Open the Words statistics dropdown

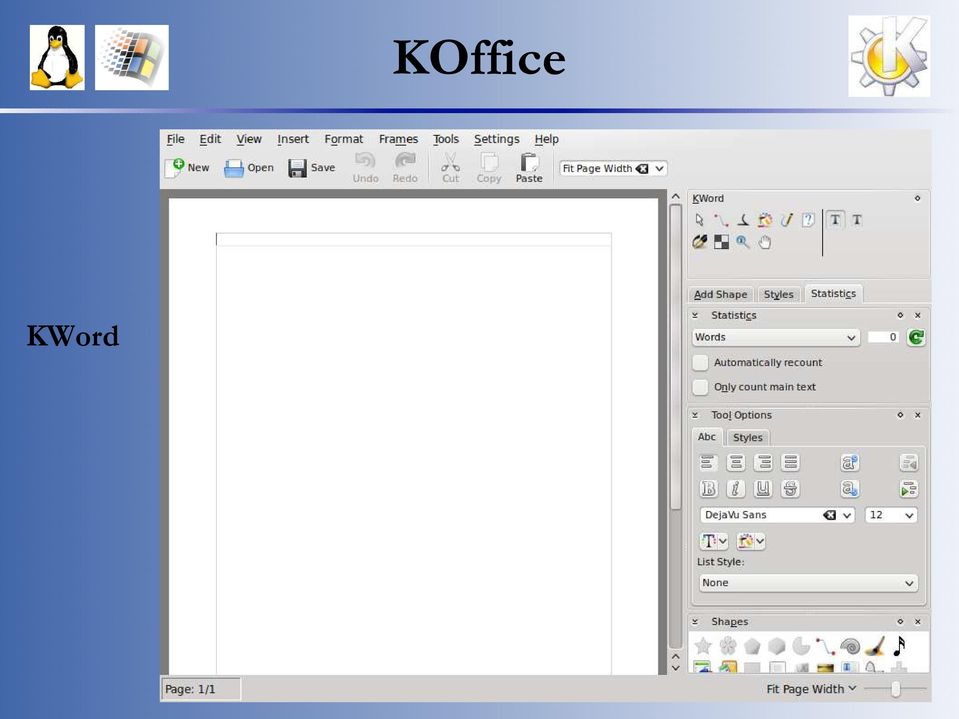pos(776,337)
